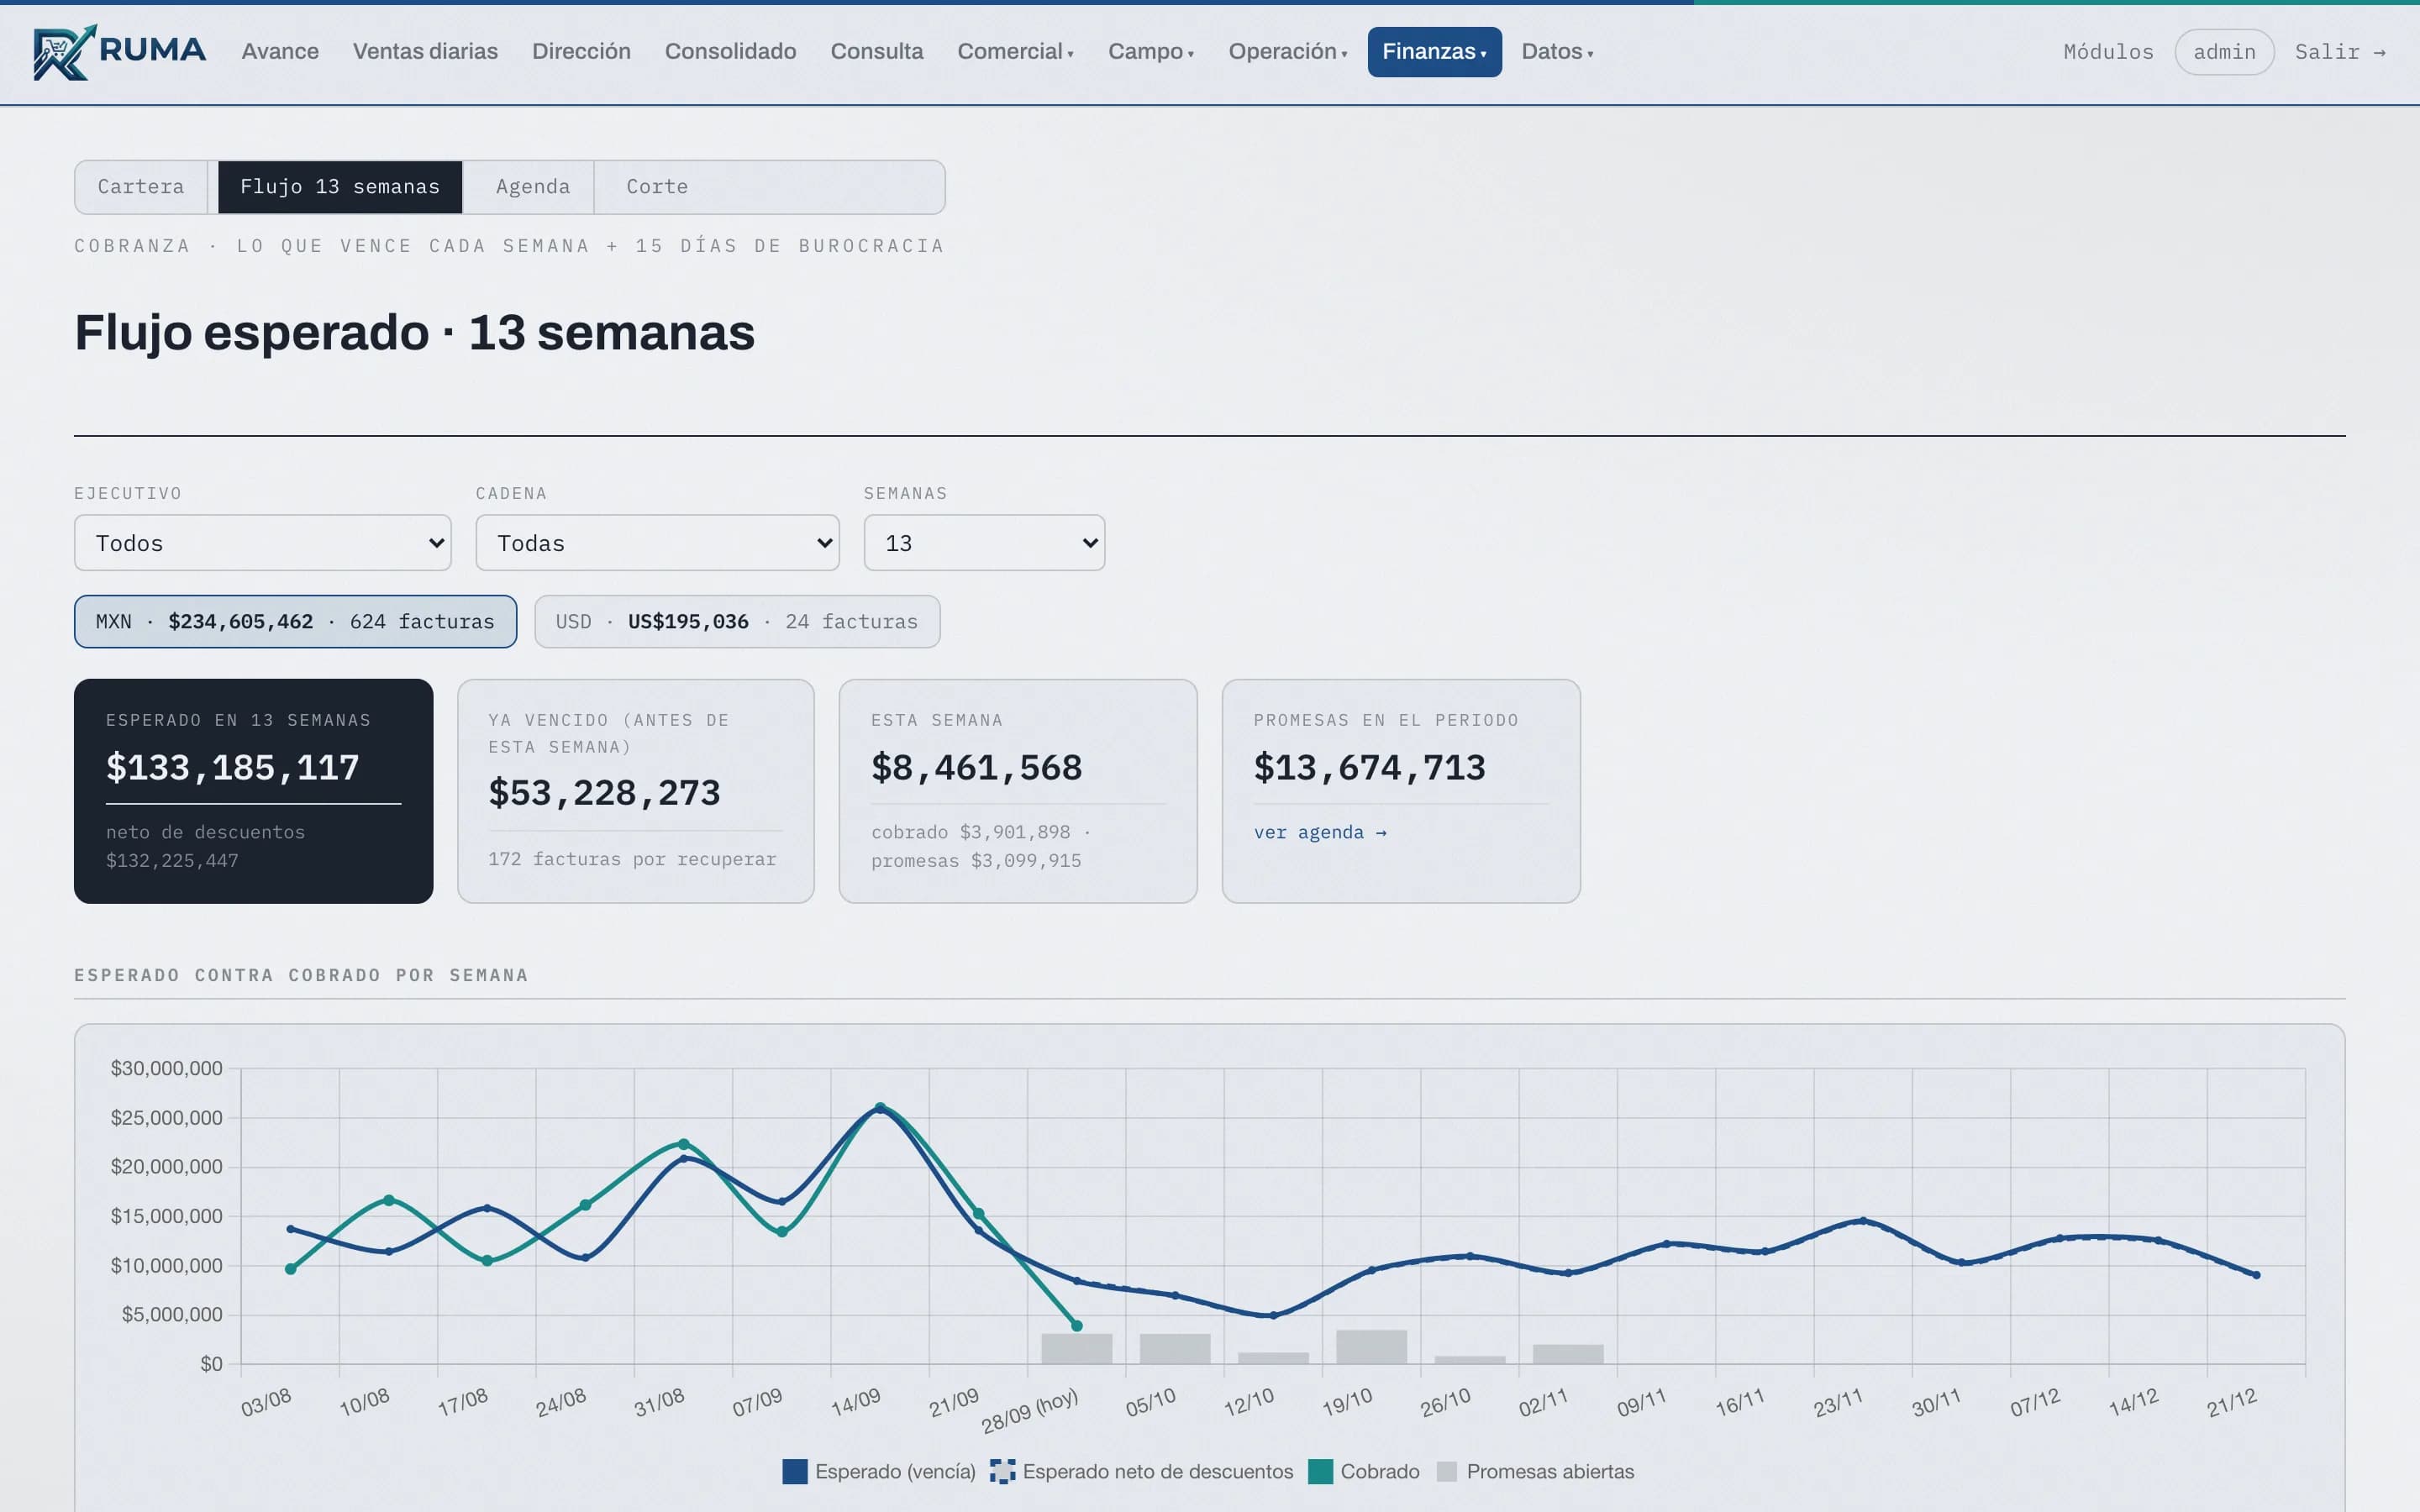Expand the Comercial nav menu
The width and height of the screenshot is (2420, 1512).
1015,52
